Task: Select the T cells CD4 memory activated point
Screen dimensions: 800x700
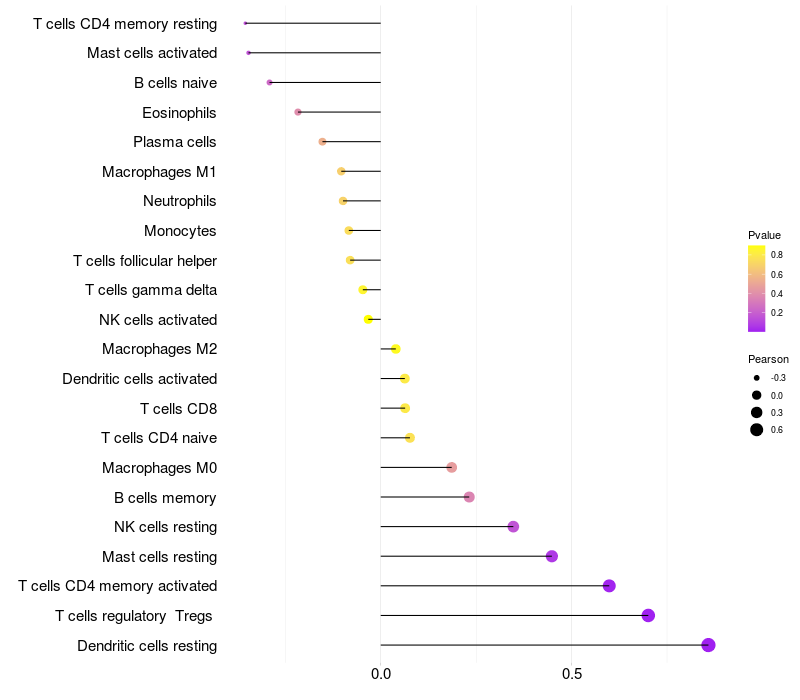Action: (x=609, y=586)
